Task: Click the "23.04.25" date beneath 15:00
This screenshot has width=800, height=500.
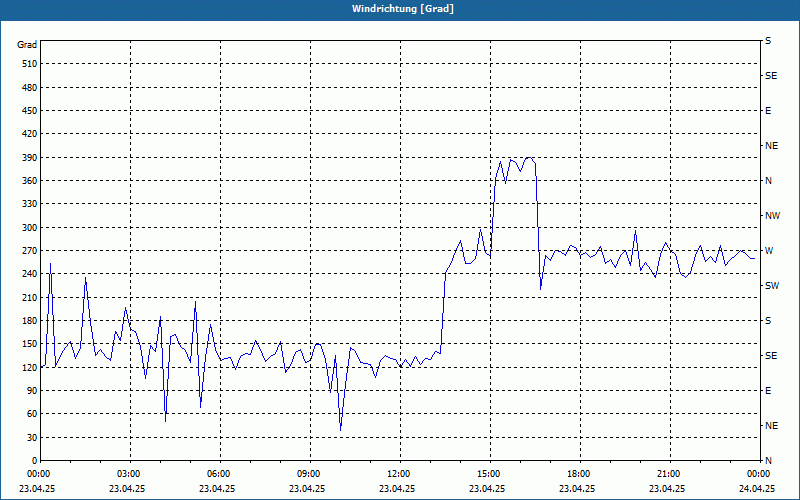Action: (x=487, y=488)
